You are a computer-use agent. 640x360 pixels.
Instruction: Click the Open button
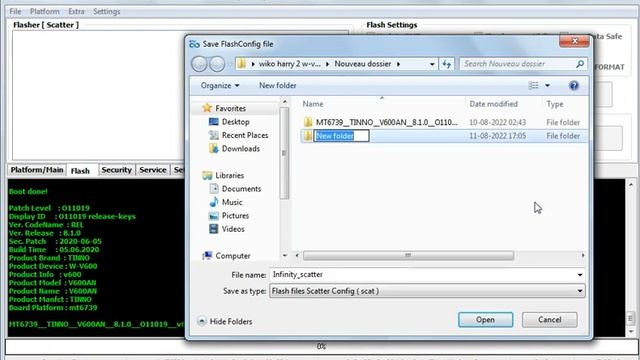click(x=485, y=320)
